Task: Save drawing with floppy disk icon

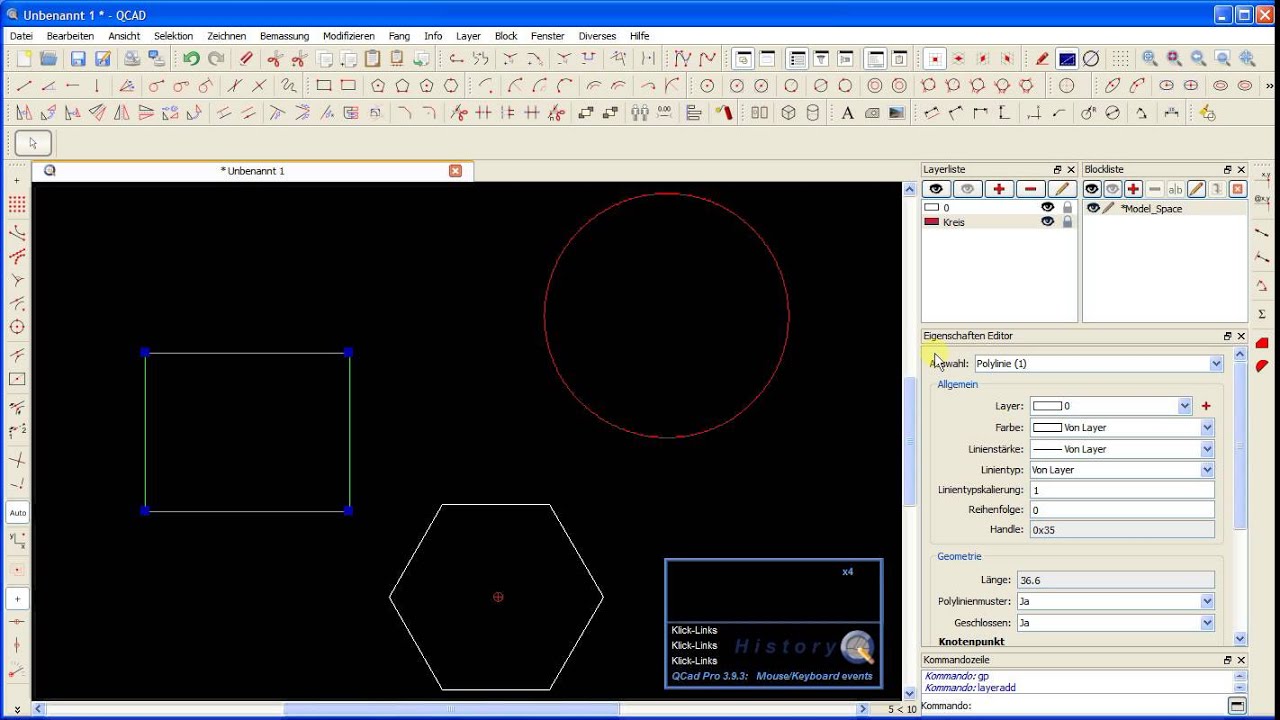Action: click(78, 59)
